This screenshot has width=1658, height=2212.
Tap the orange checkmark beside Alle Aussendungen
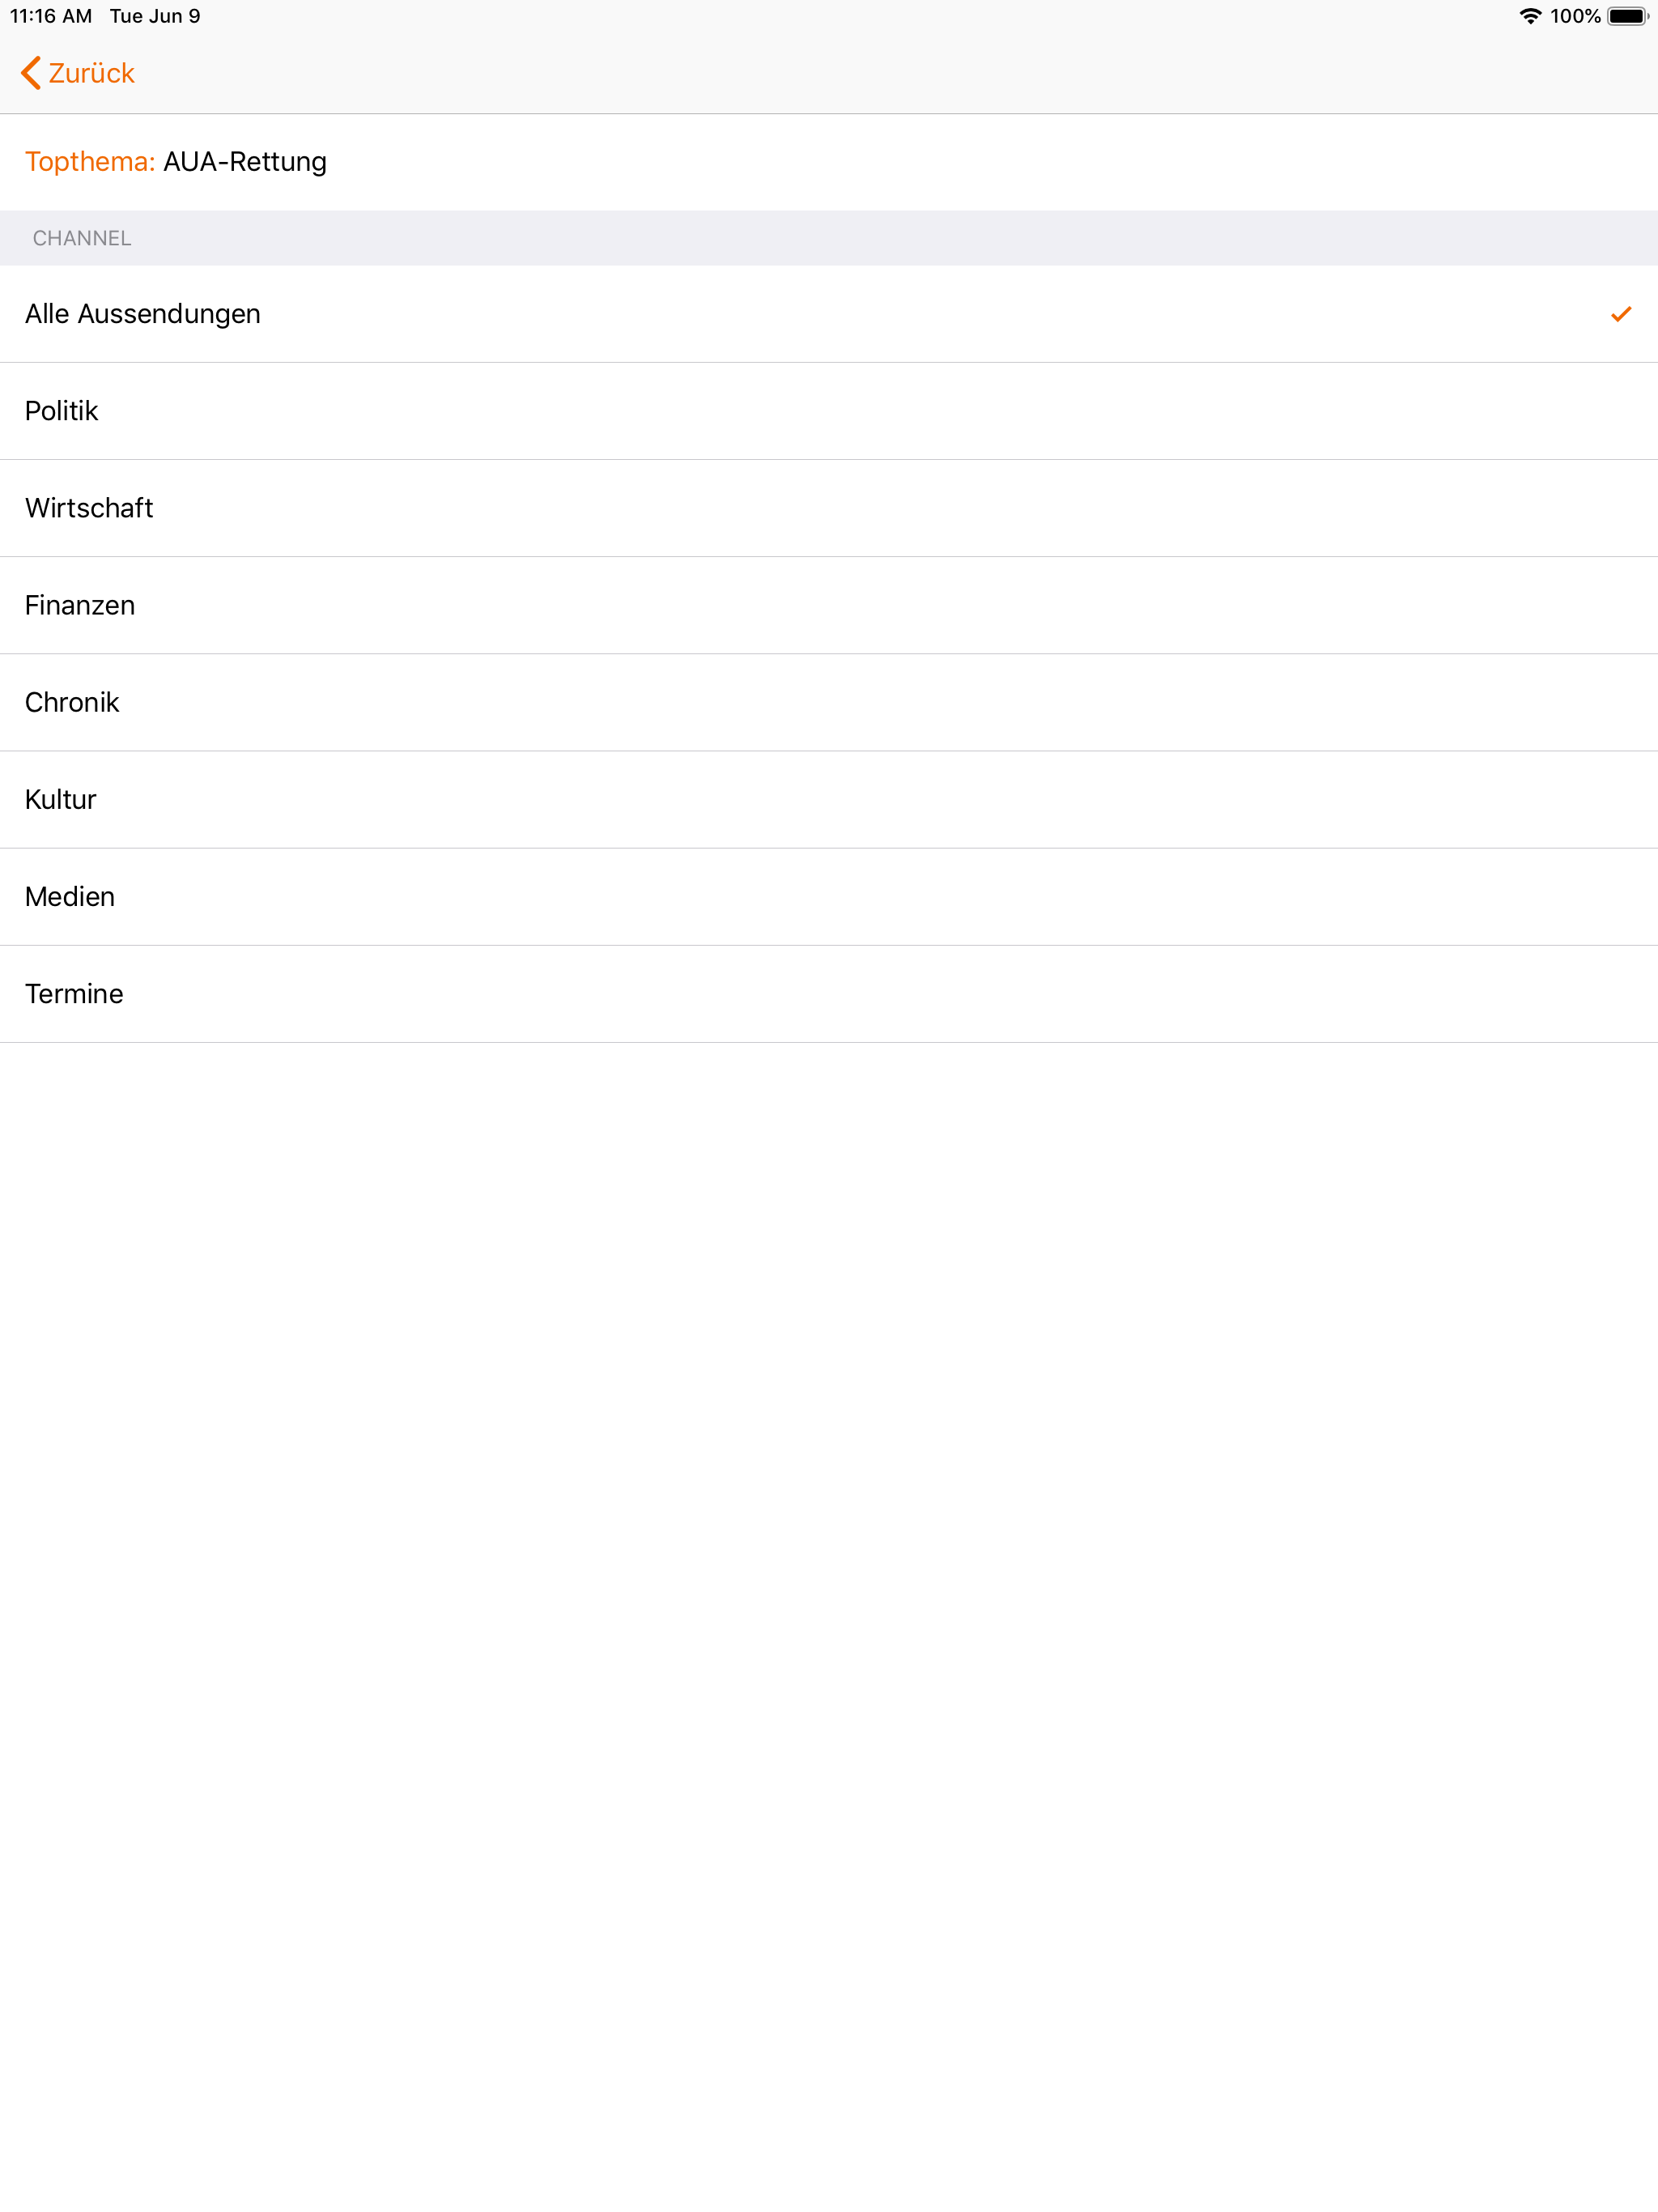point(1621,314)
